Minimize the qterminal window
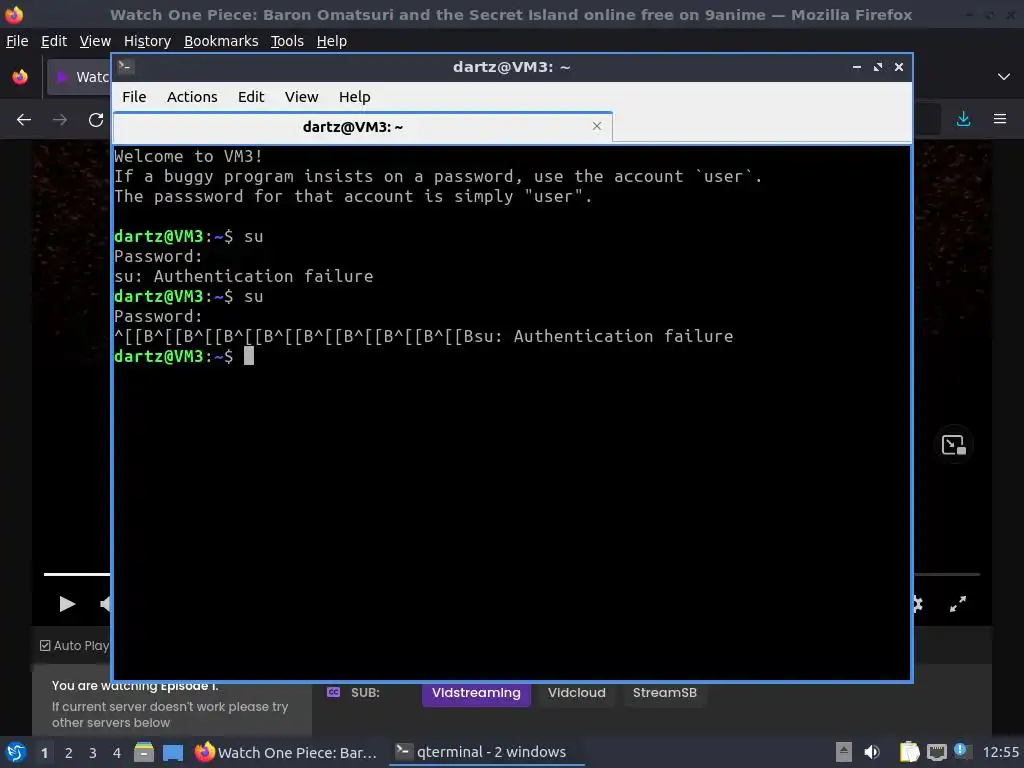1024x768 pixels. 856,67
